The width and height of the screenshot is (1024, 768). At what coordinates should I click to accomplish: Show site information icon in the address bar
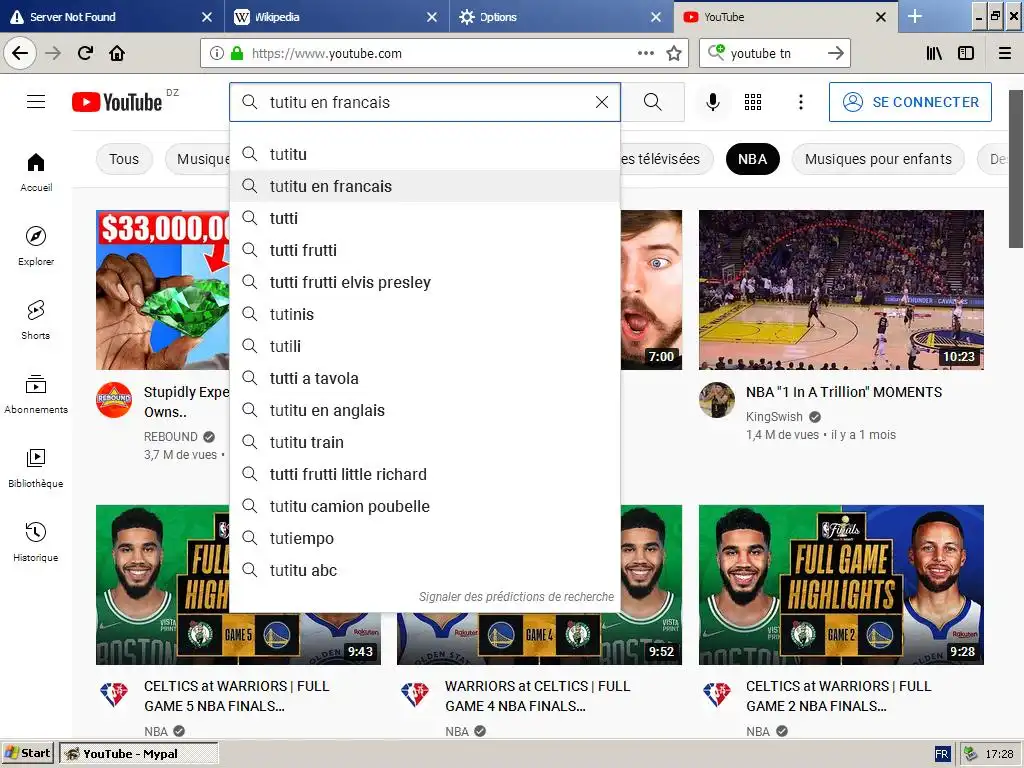(216, 53)
